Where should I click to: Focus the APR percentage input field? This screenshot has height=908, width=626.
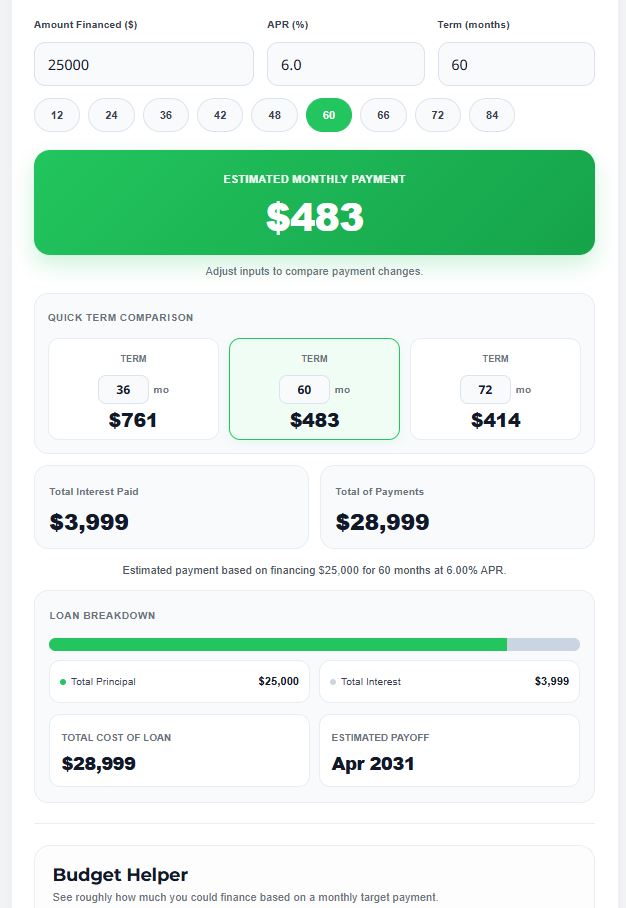pyautogui.click(x=346, y=64)
